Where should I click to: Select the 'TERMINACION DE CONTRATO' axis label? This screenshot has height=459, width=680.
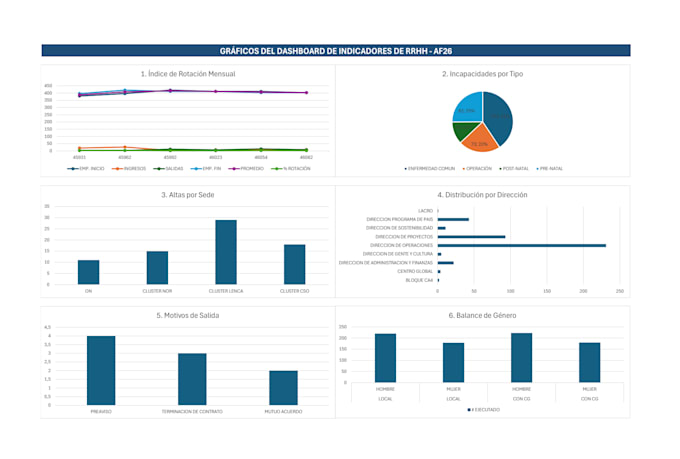(x=192, y=412)
